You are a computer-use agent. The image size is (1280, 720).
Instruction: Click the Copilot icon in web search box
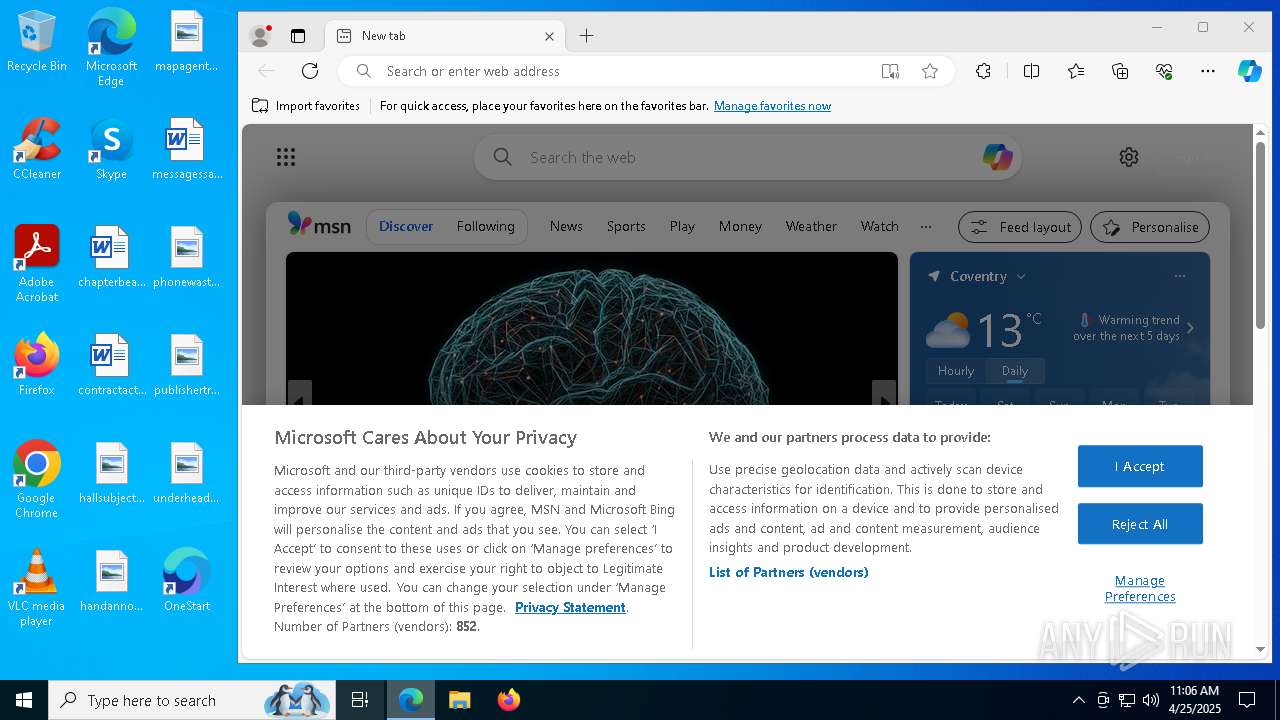click(x=997, y=157)
